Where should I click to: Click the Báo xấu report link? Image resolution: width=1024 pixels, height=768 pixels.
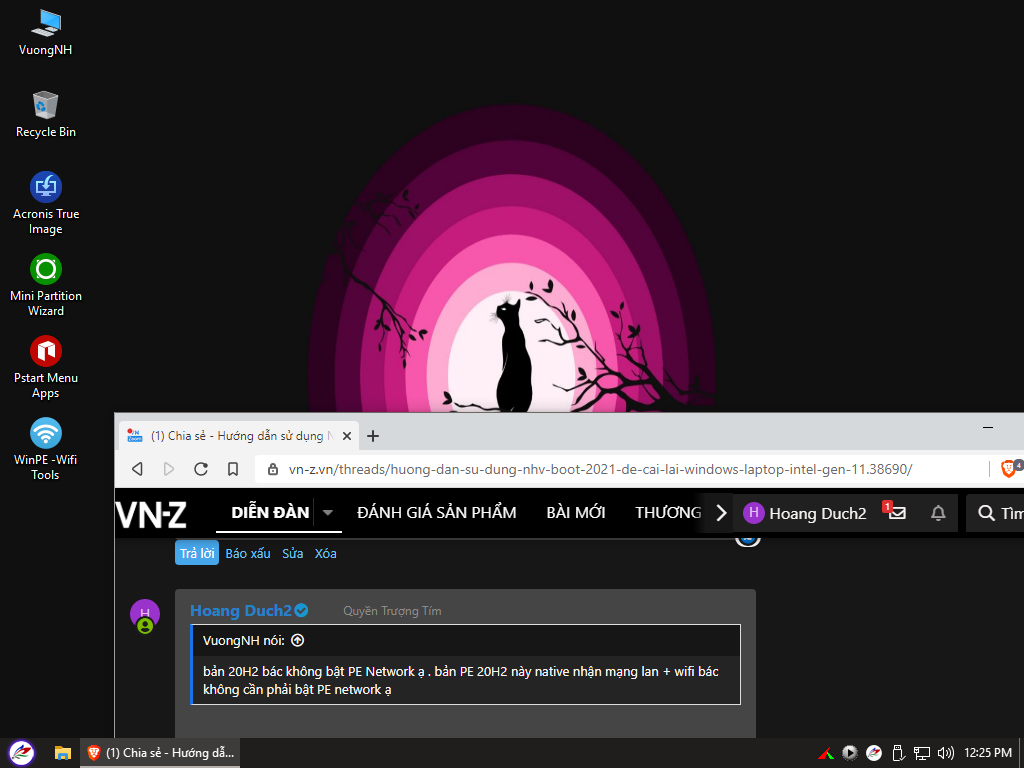[248, 553]
